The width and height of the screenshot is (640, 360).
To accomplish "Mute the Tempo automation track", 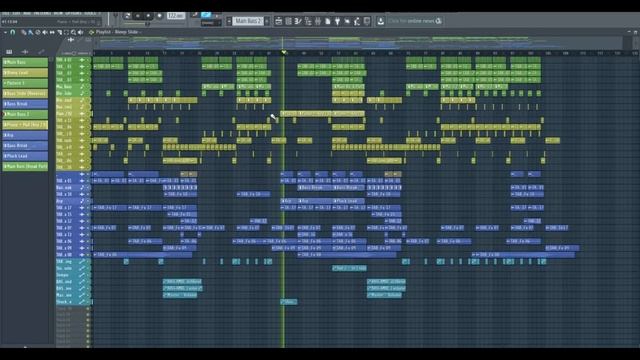I will pos(88,275).
